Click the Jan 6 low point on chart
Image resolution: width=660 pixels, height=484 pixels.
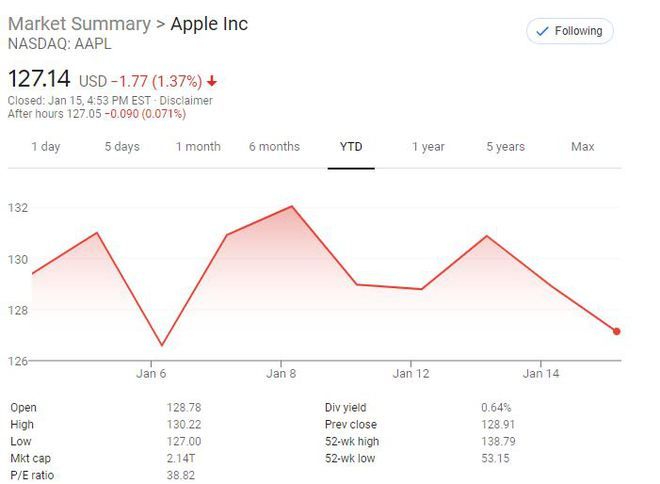(160, 346)
